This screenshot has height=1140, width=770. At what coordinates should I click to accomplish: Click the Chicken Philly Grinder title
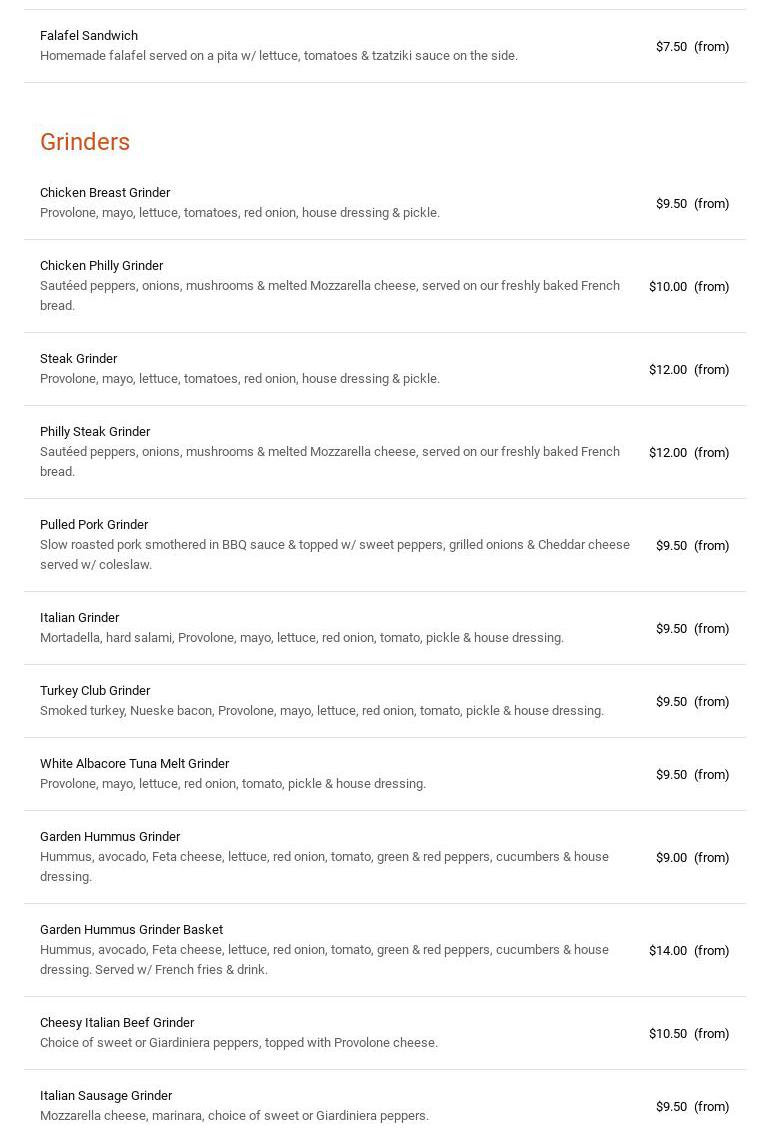tap(101, 266)
